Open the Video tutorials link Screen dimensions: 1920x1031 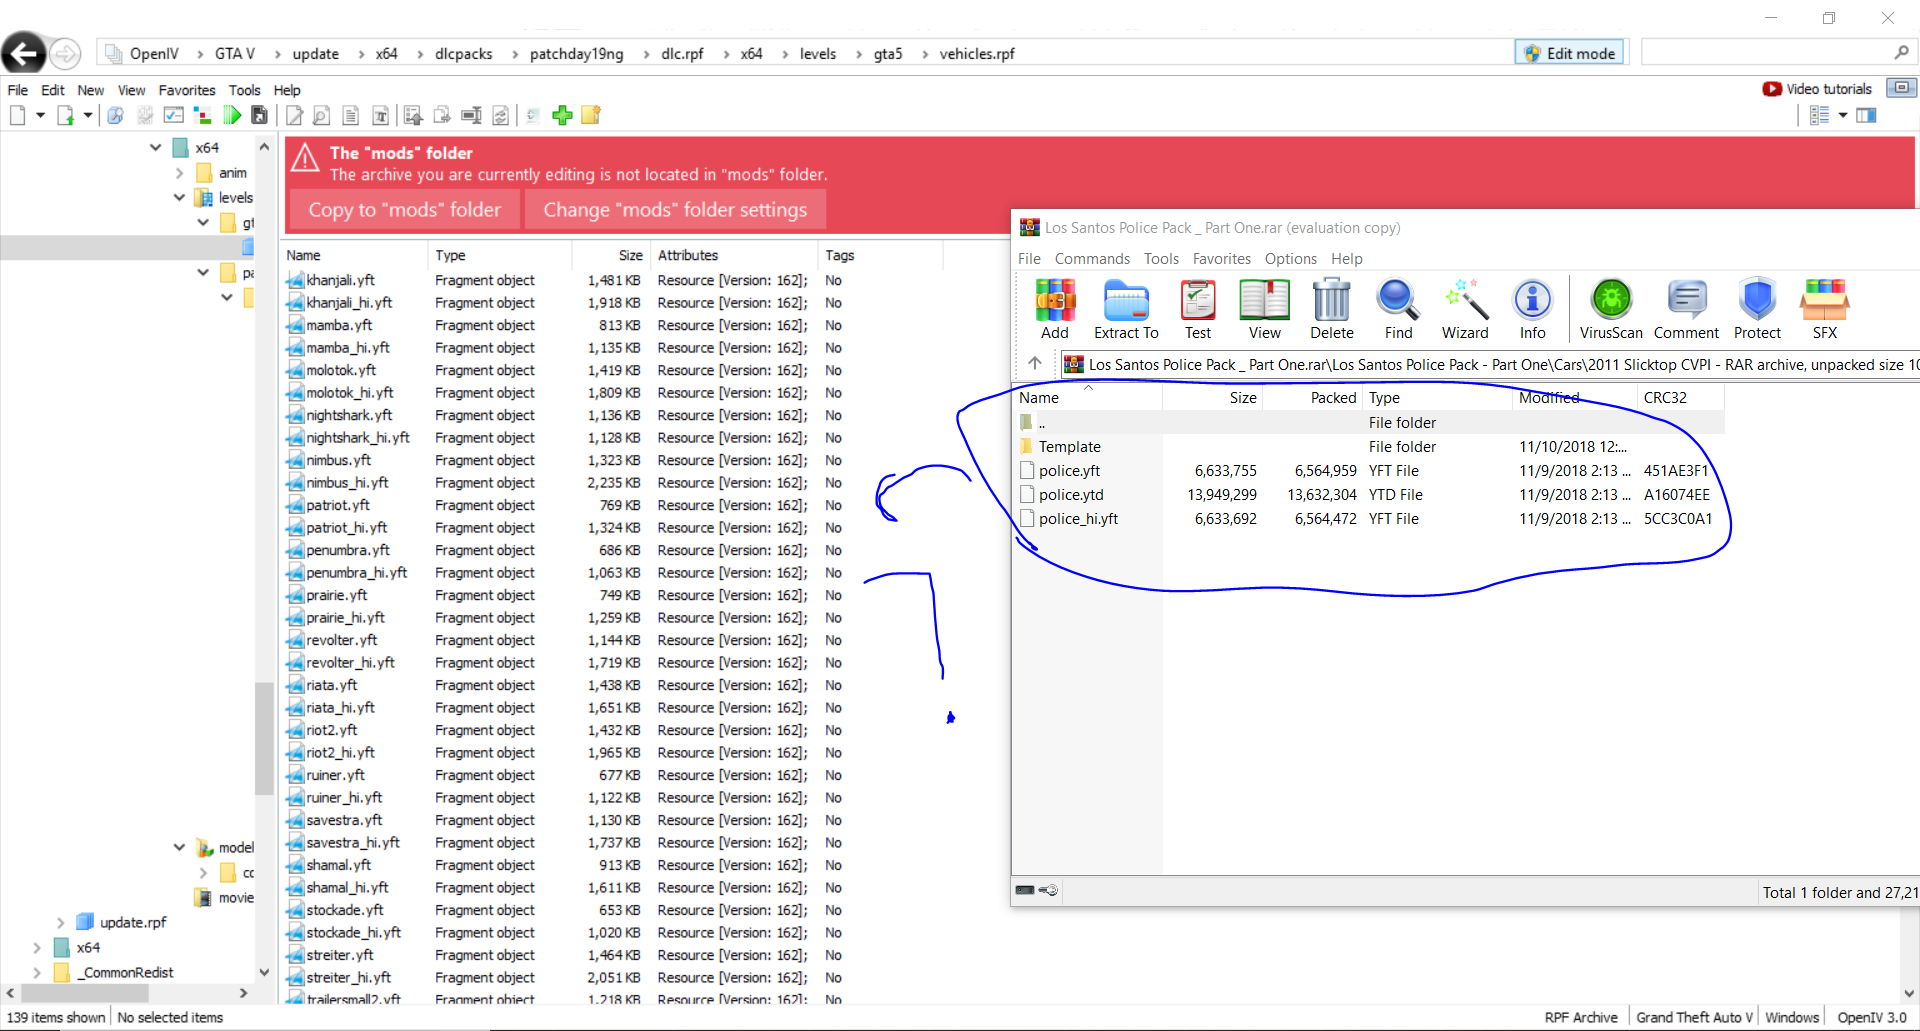(x=1817, y=89)
